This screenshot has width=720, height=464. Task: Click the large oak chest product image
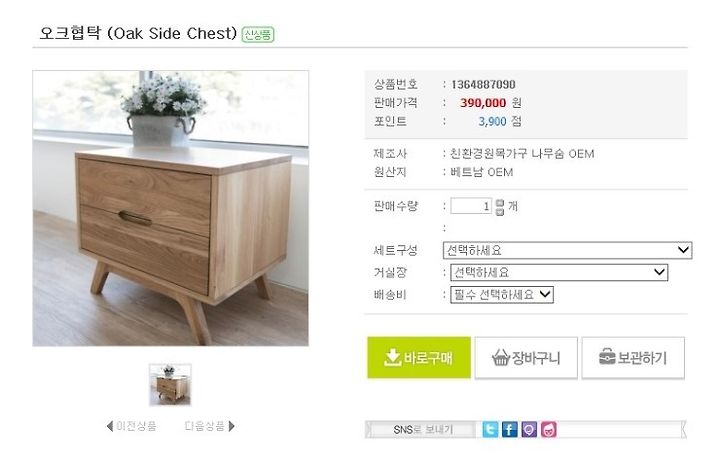pos(170,208)
